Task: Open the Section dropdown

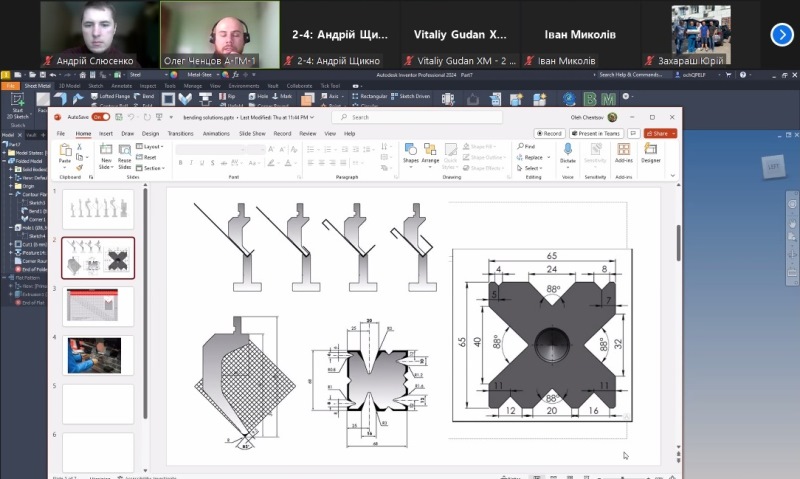Action: coord(151,168)
